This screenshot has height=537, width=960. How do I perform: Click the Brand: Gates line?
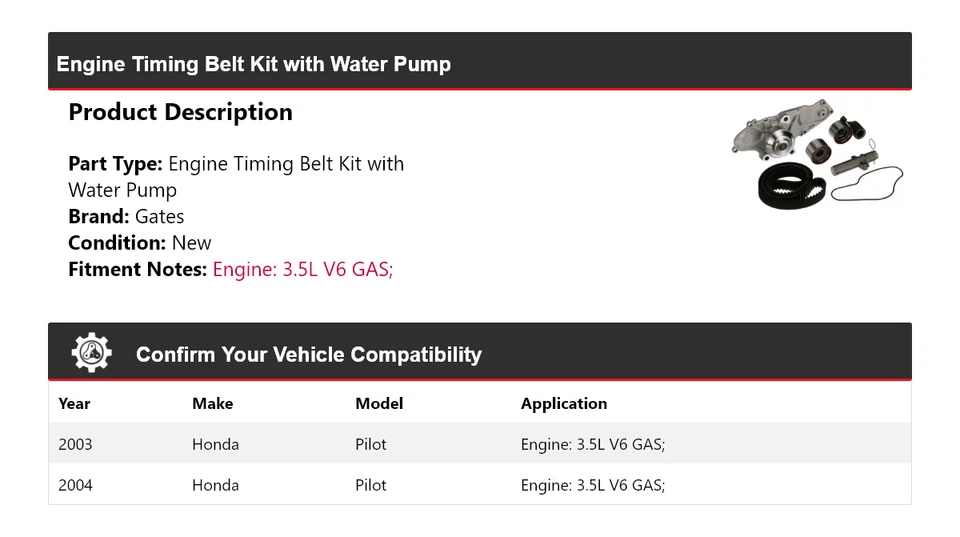click(x=126, y=216)
